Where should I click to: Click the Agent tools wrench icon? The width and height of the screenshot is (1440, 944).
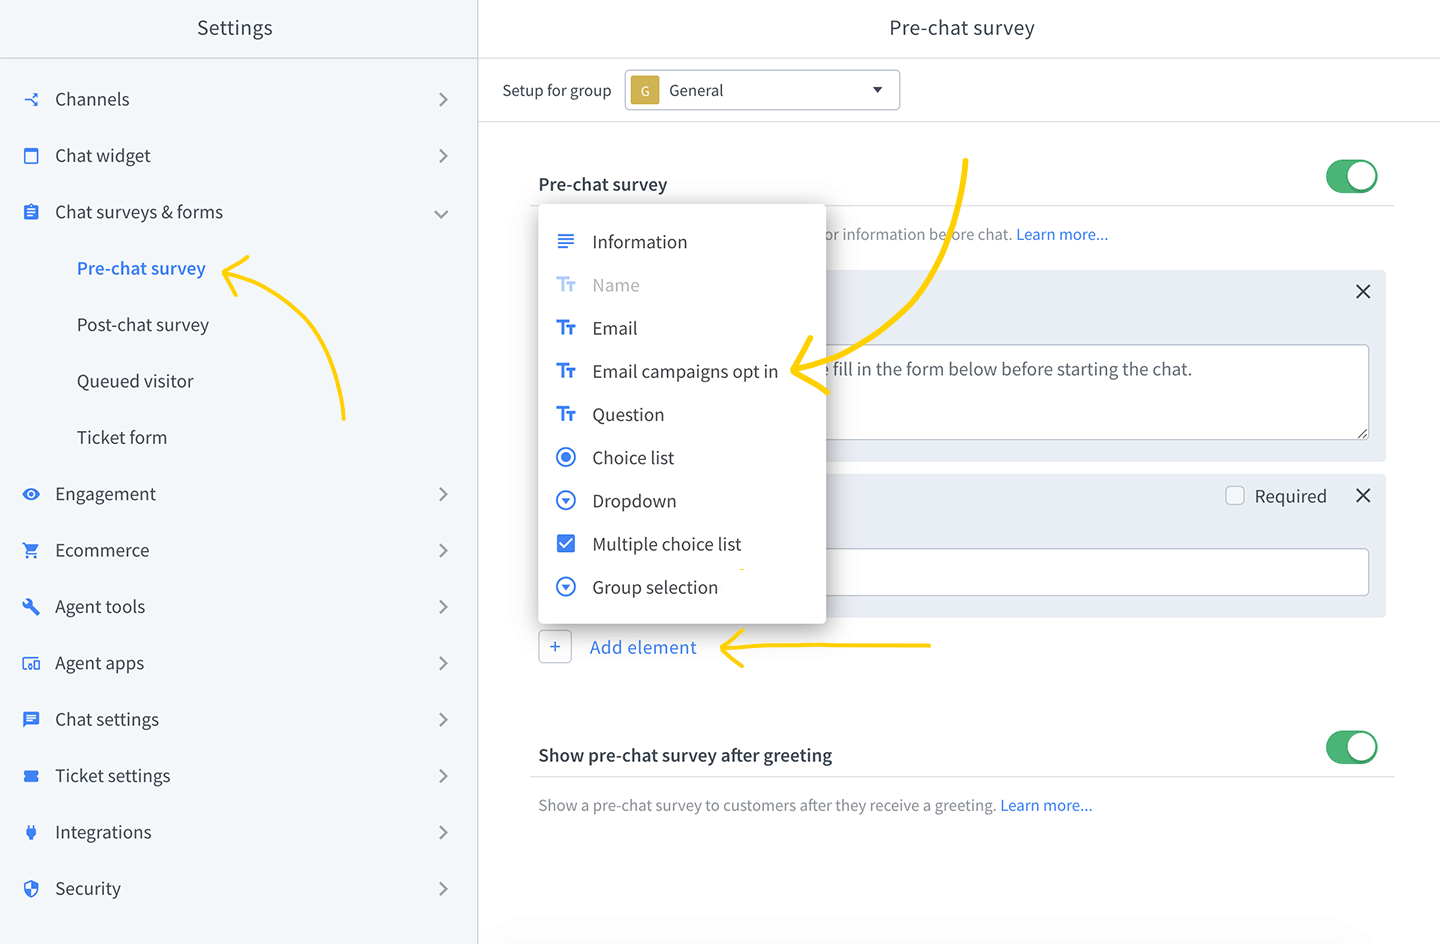[x=31, y=607]
